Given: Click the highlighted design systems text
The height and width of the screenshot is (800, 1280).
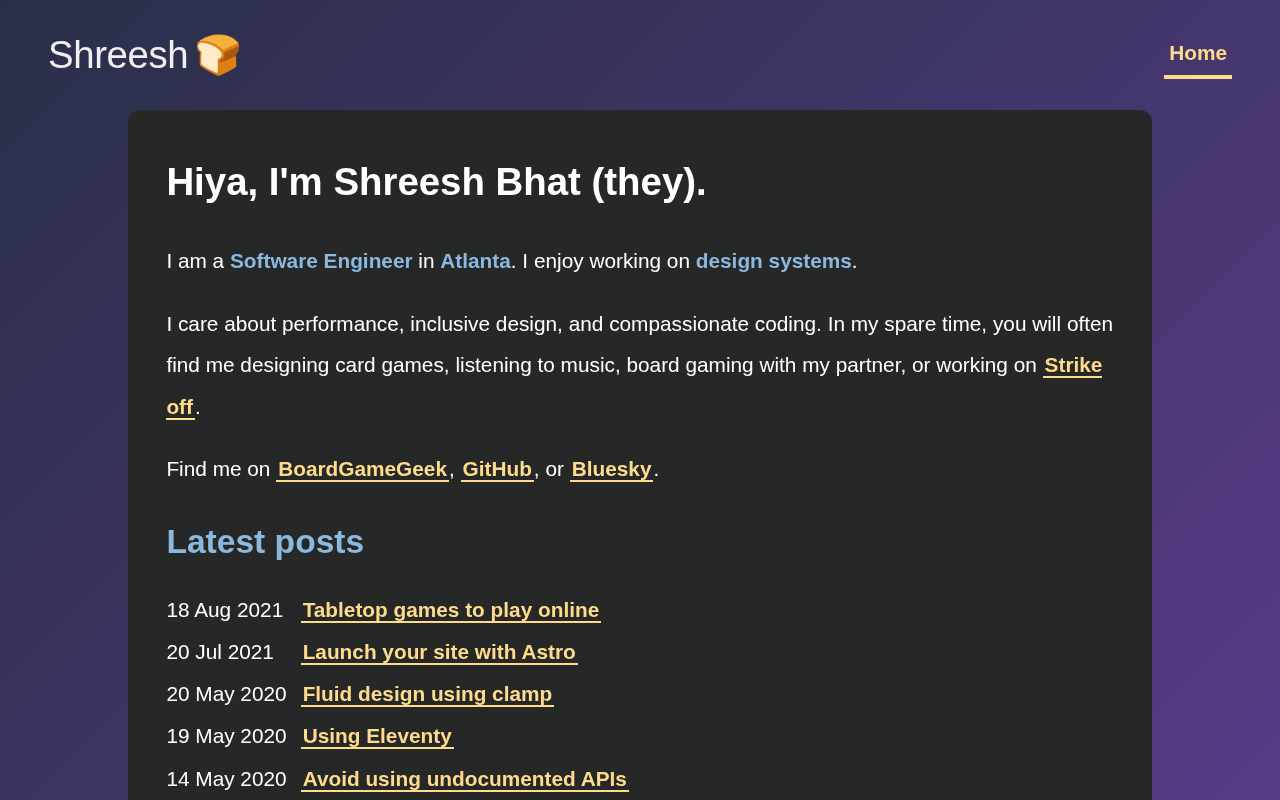Looking at the screenshot, I should 773,261.
